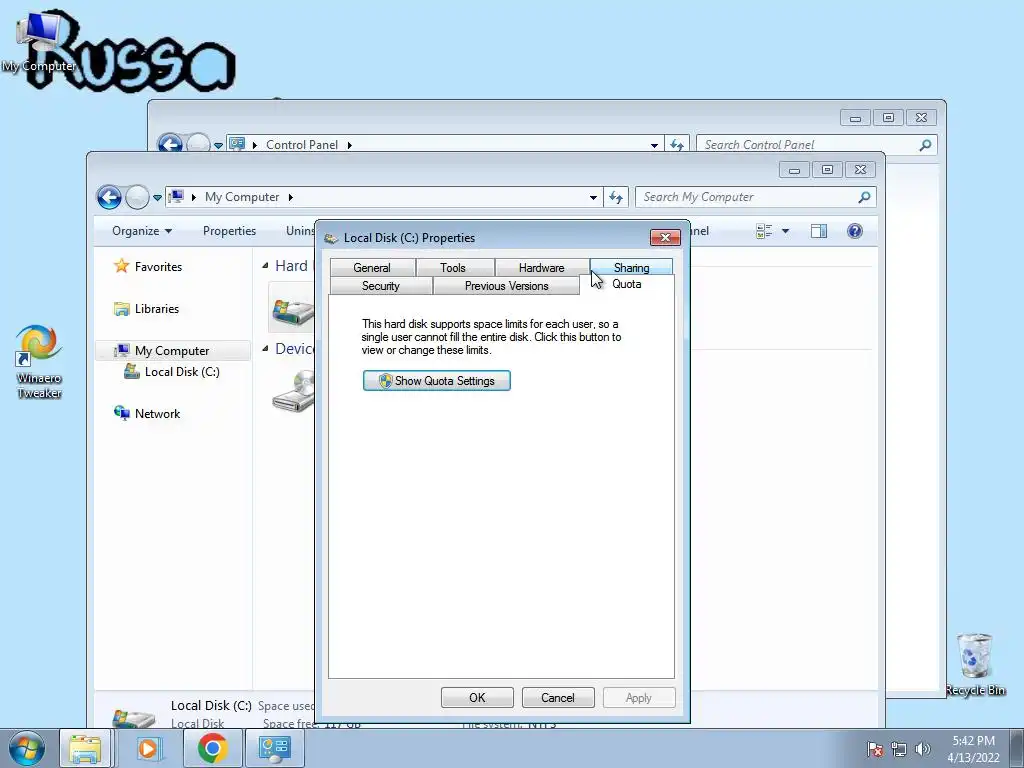Click search magnifier in Control Panel window

click(925, 145)
